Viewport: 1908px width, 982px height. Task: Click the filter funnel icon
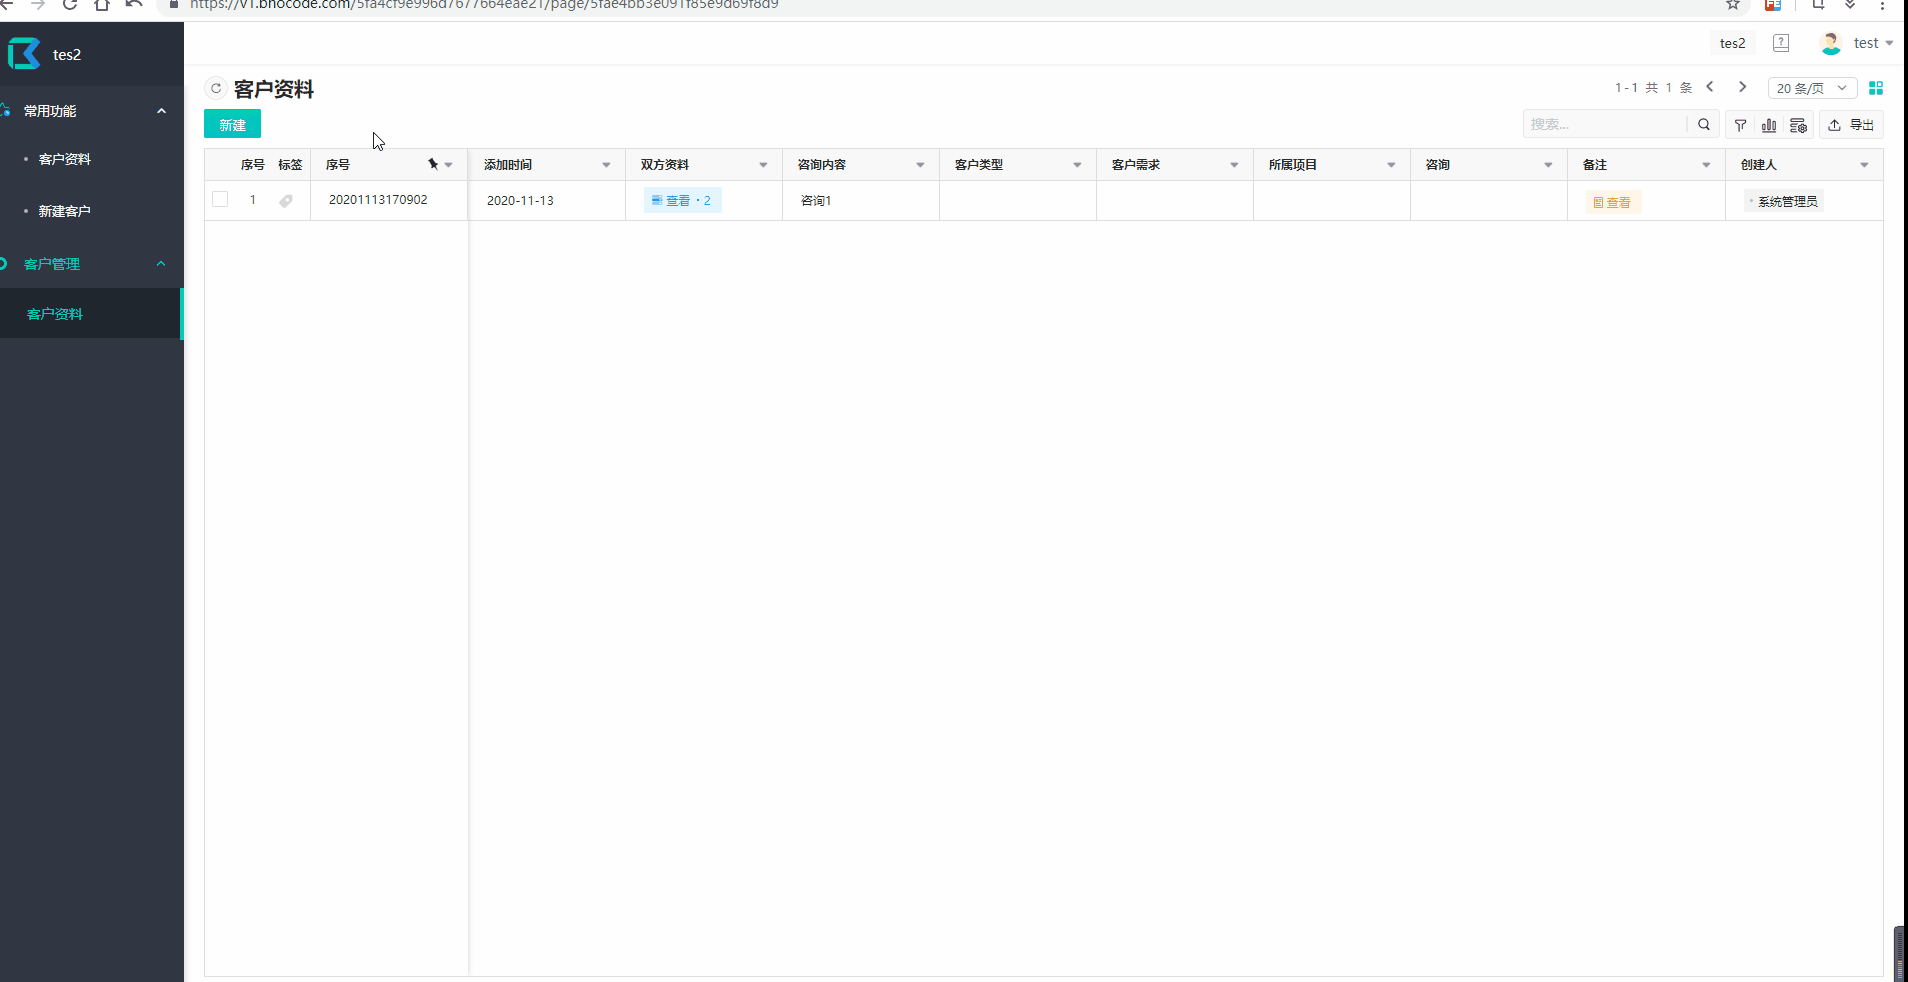[x=1741, y=125]
